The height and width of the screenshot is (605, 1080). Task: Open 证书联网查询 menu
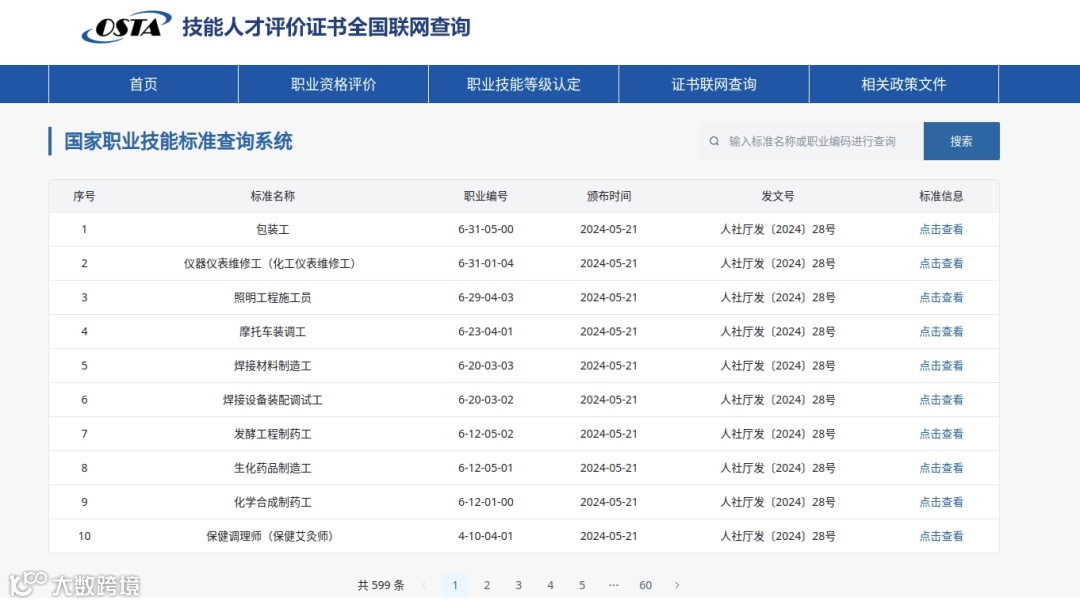tap(714, 84)
